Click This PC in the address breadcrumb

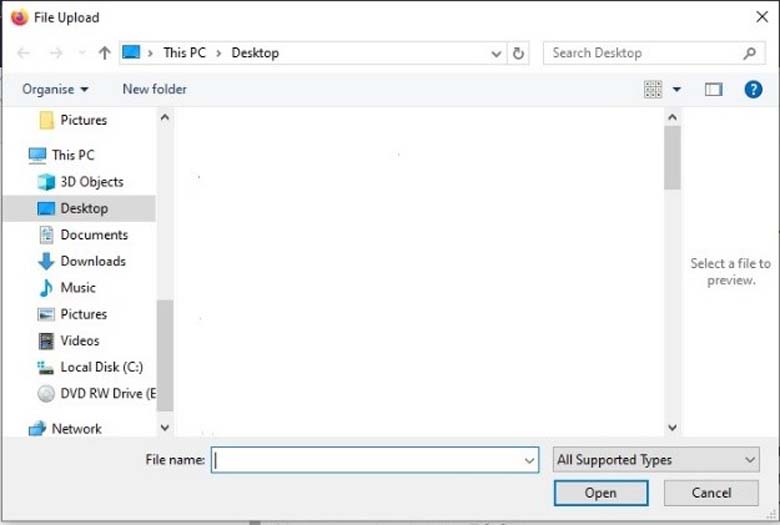184,53
